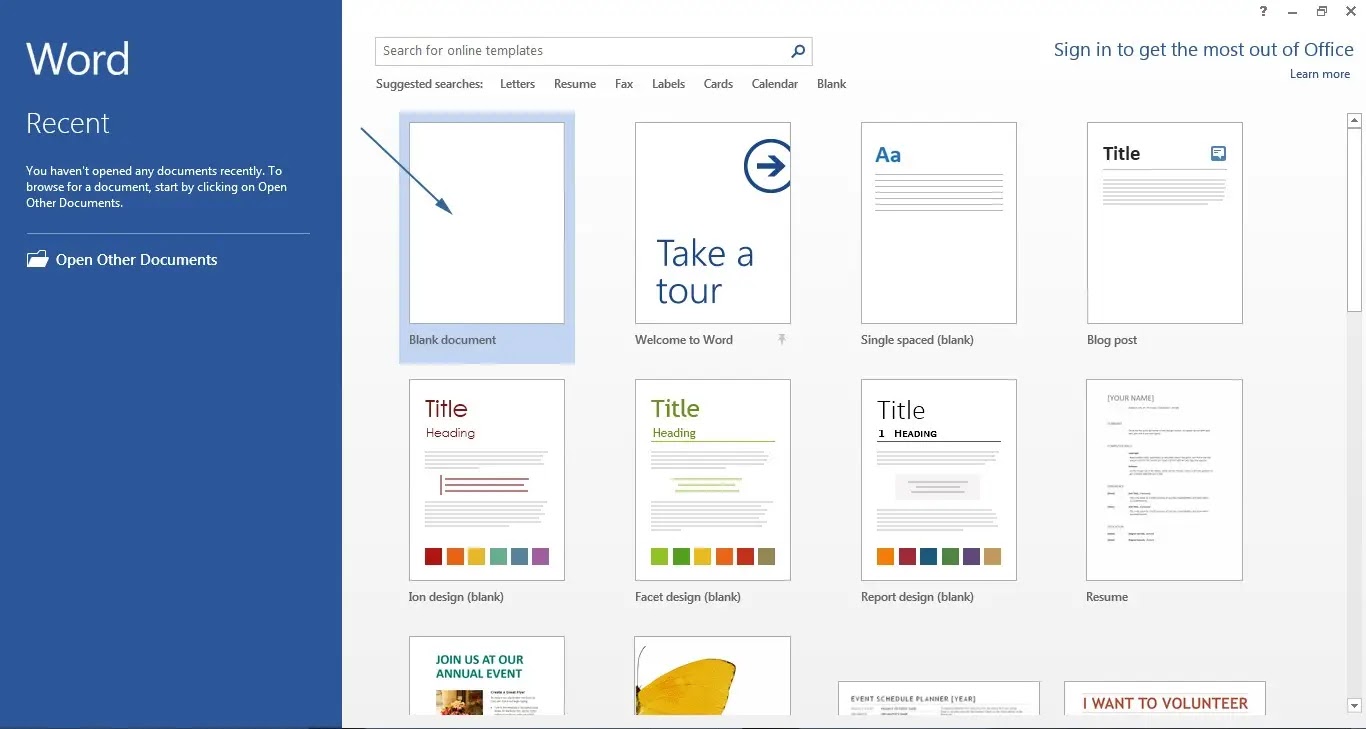Viewport: 1366px width, 729px height.
Task: Click the Recent heading
Action: coord(68,123)
